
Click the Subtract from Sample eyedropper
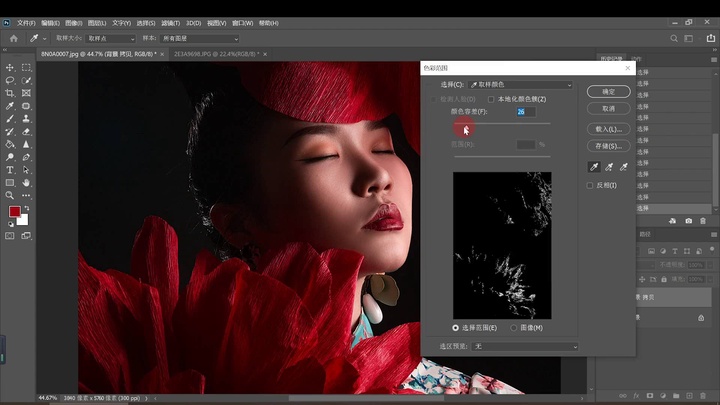[623, 167]
